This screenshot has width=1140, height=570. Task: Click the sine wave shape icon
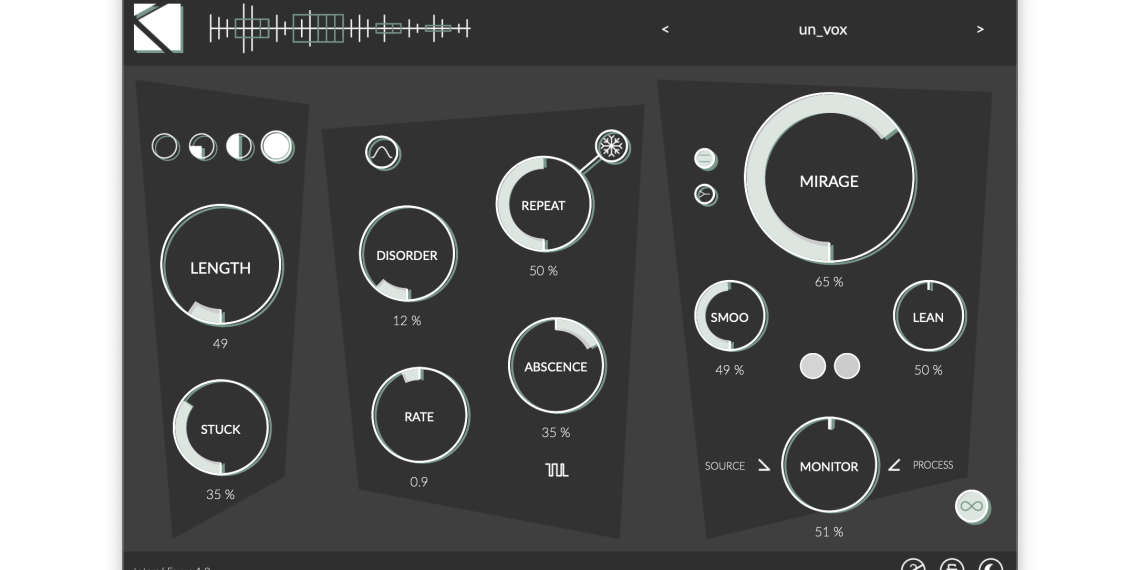coord(382,153)
